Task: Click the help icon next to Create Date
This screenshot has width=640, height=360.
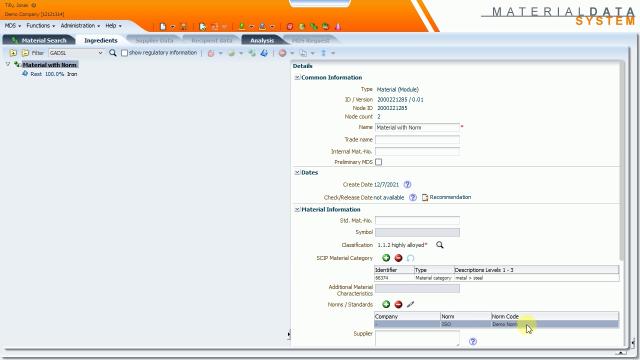Action: [x=407, y=184]
